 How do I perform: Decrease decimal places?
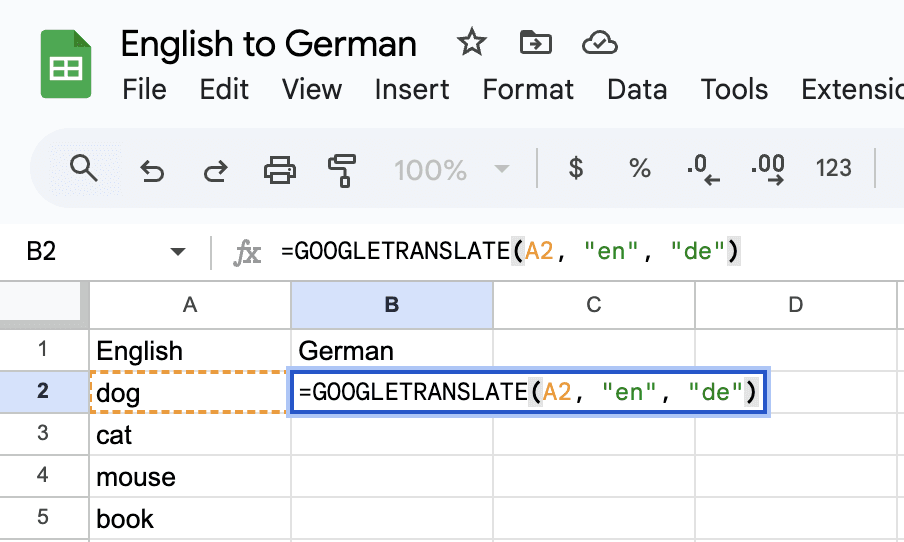click(704, 168)
